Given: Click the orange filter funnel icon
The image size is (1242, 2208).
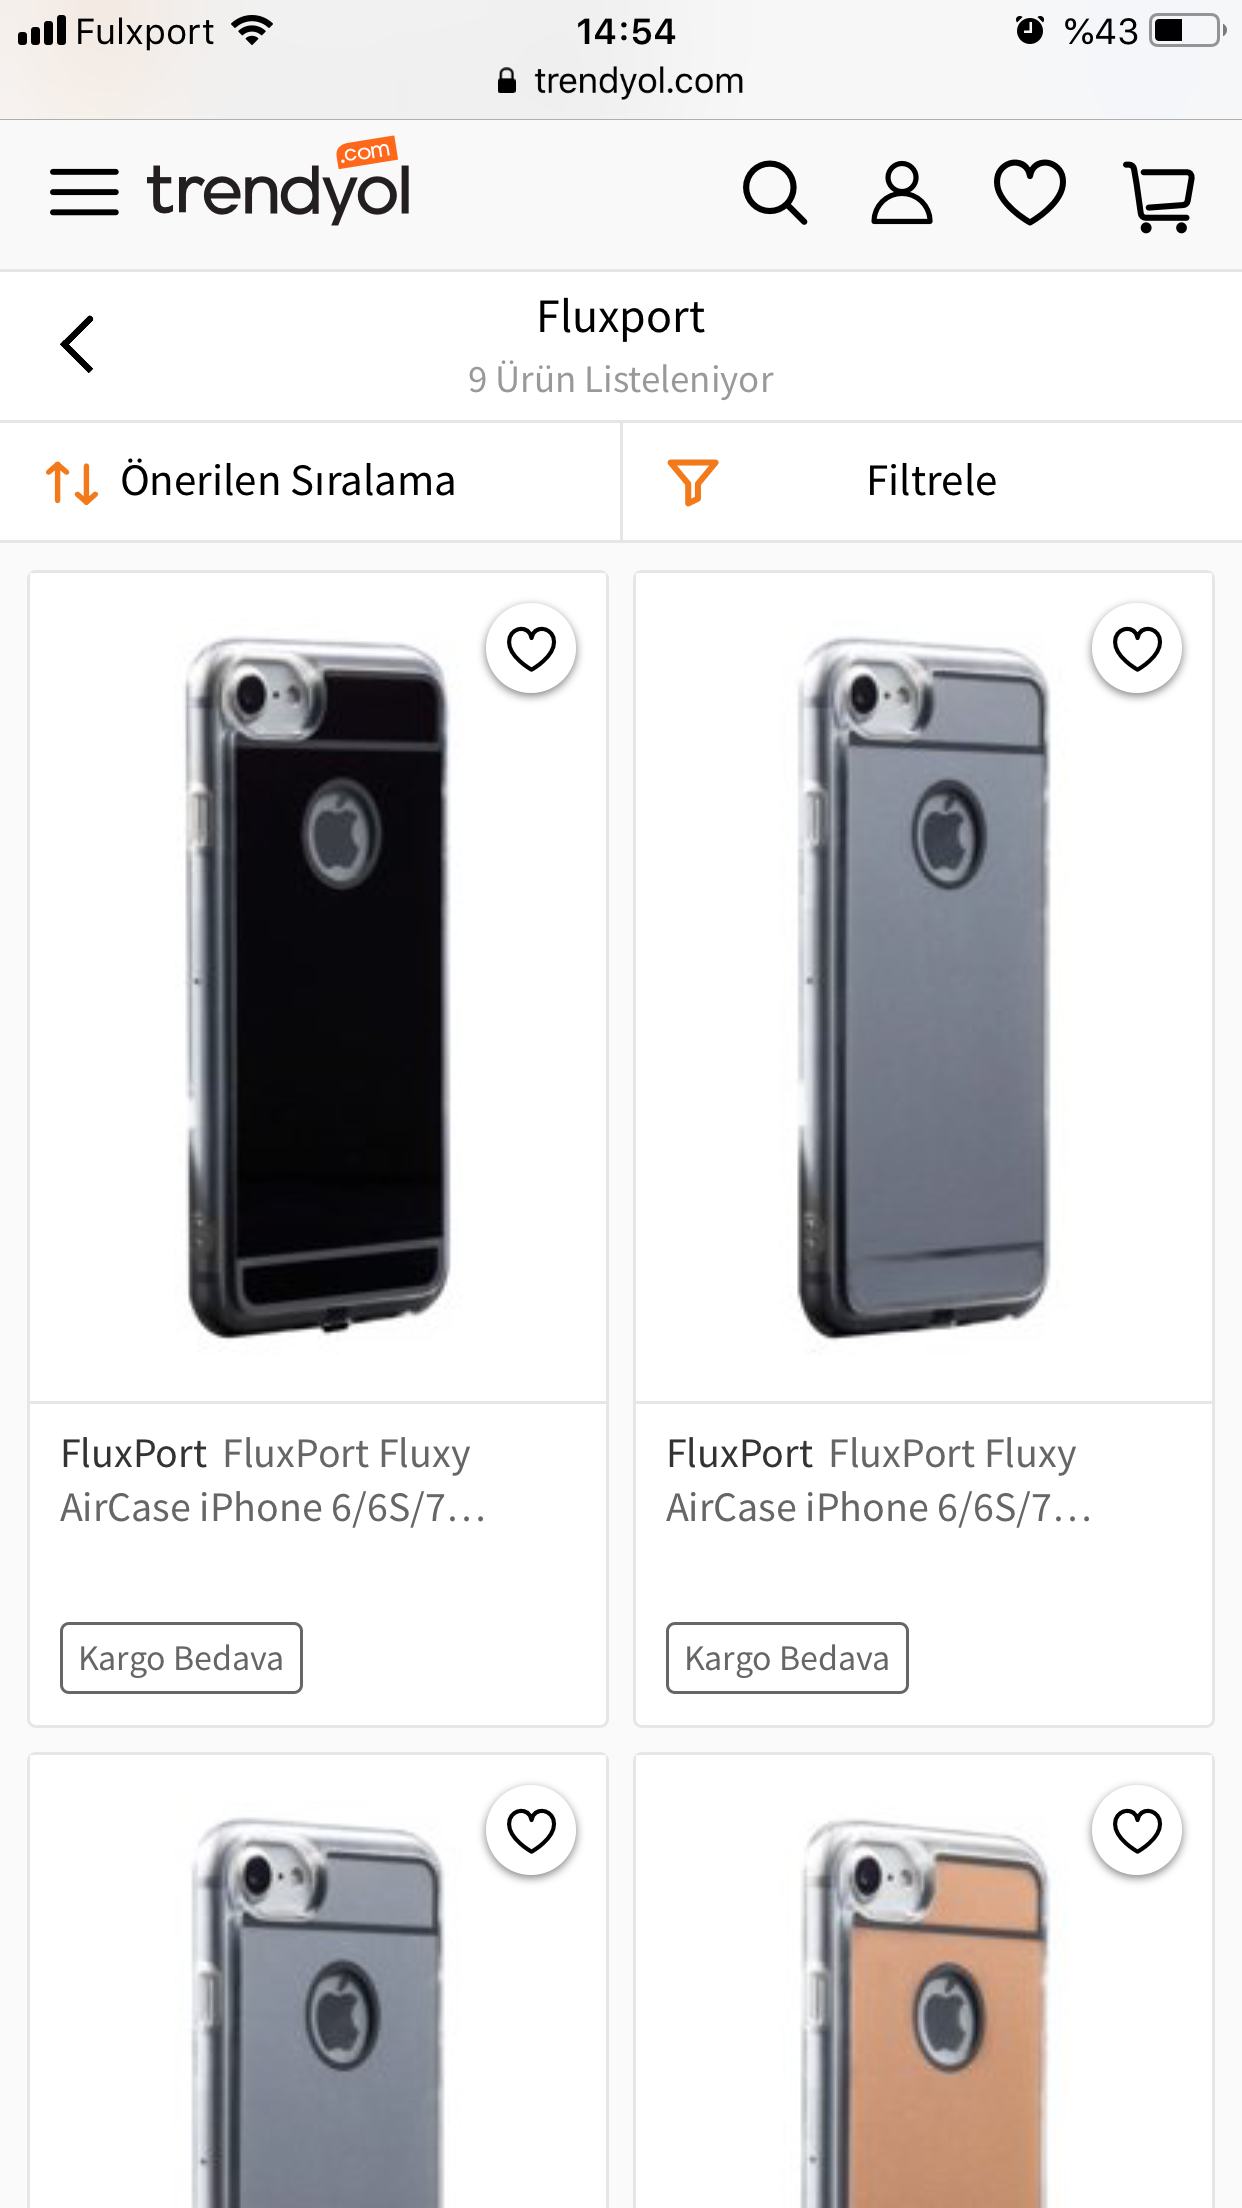Looking at the screenshot, I should (692, 482).
